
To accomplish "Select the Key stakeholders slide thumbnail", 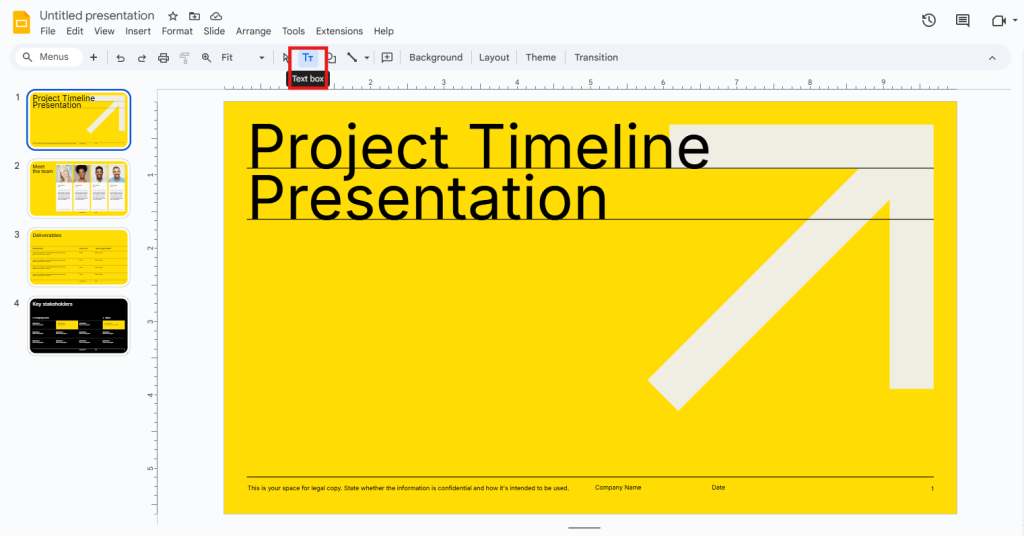I will (79, 325).
